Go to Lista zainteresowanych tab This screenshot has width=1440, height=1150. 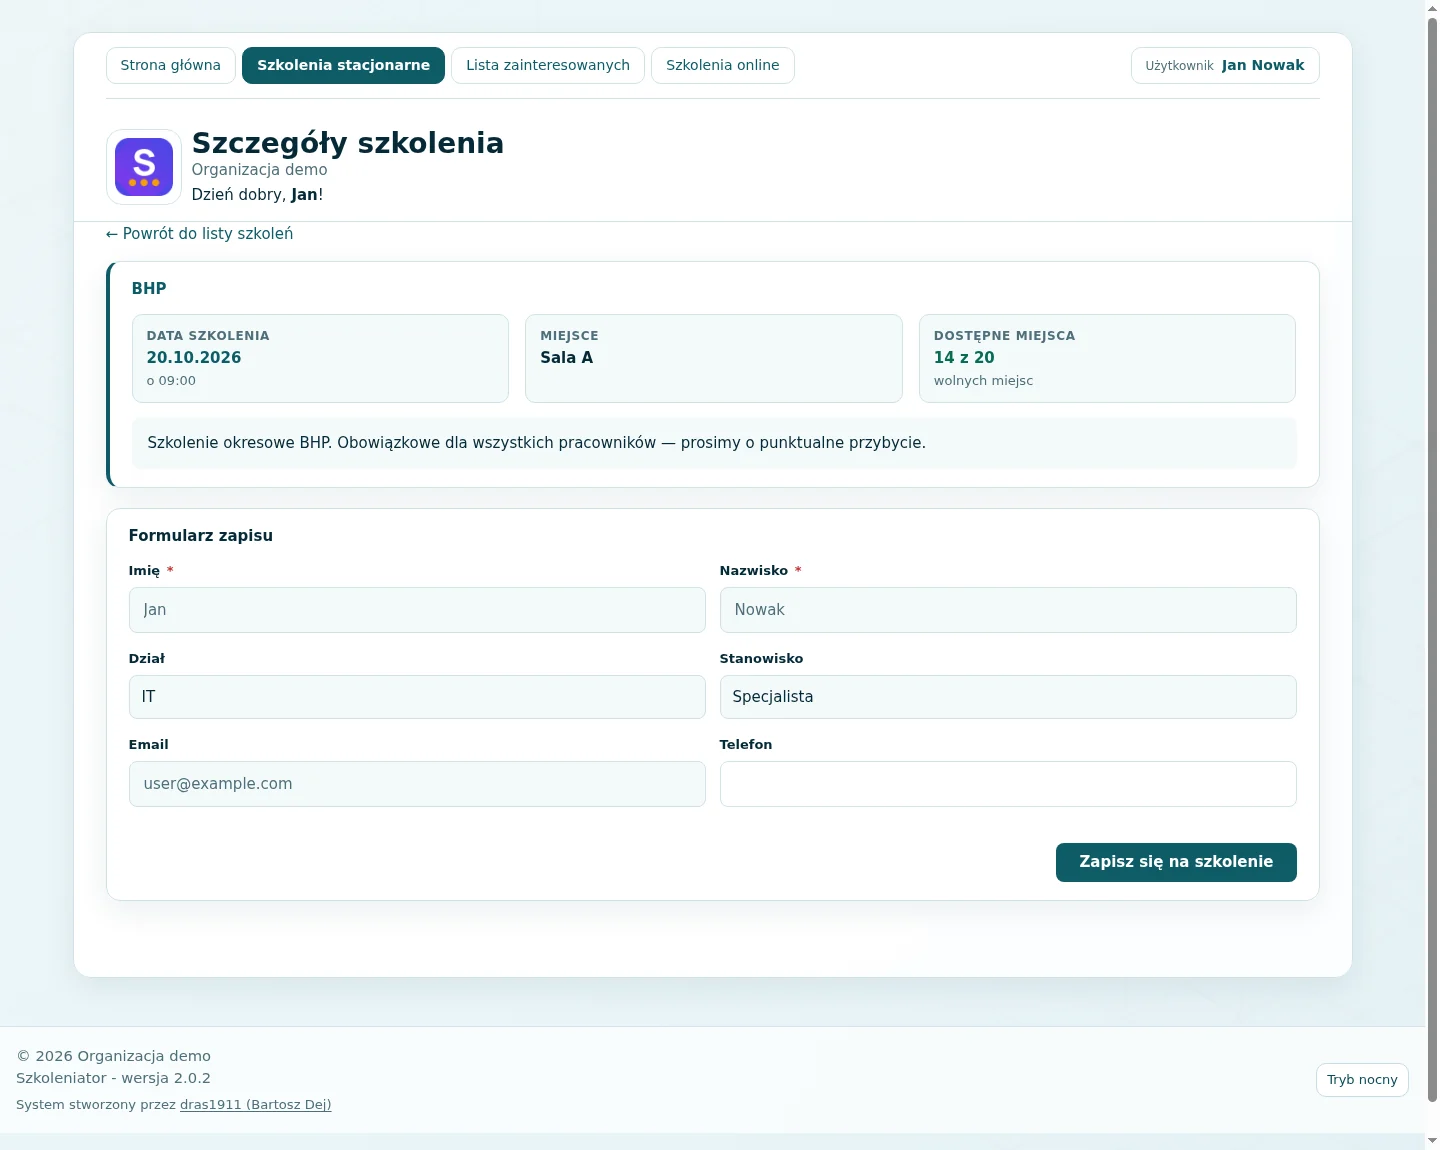coord(548,65)
